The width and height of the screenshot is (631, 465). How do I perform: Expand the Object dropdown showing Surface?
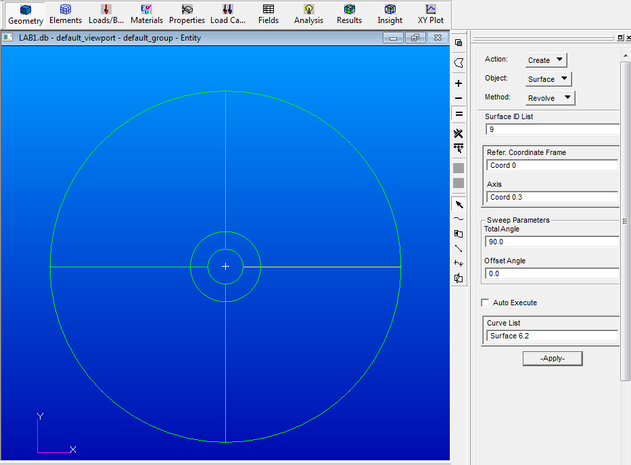pyautogui.click(x=550, y=79)
